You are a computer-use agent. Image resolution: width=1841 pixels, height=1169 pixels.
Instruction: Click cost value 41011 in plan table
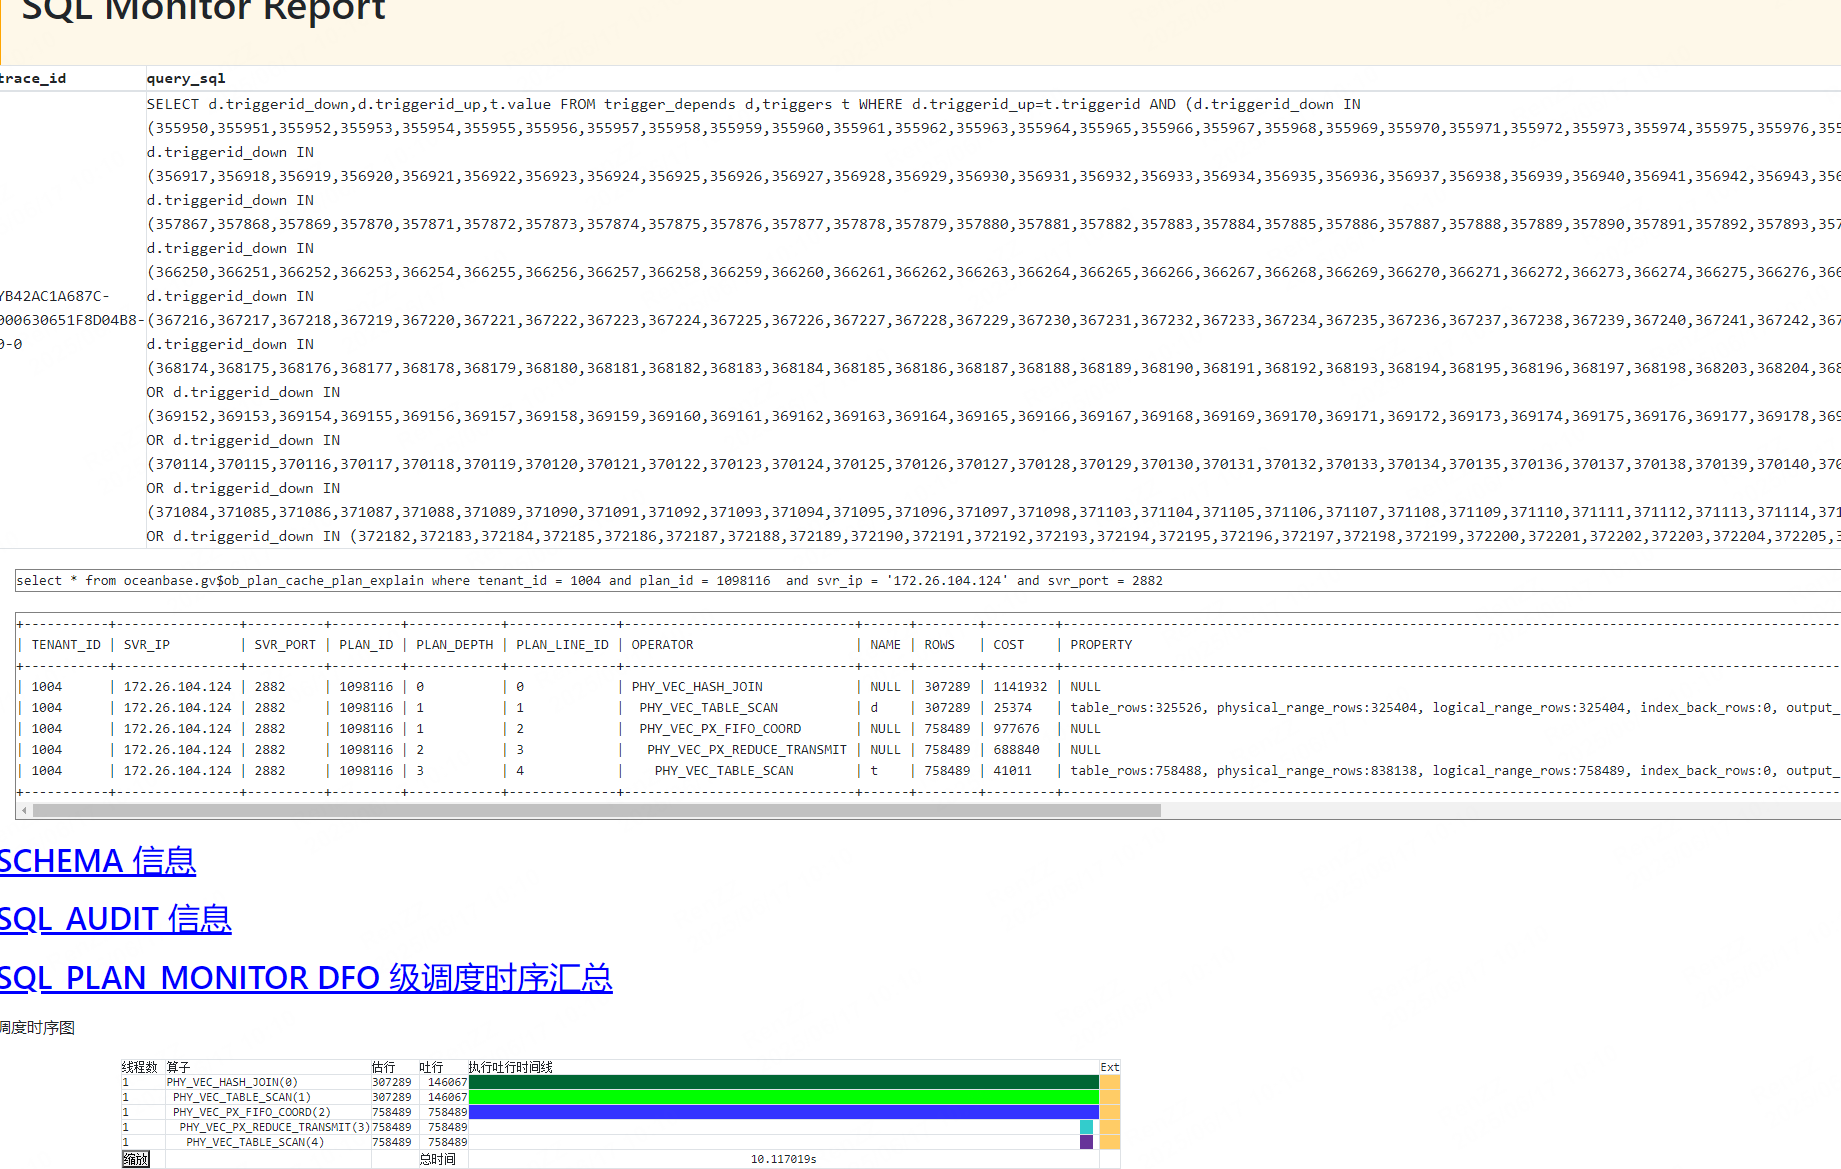[x=1012, y=771]
